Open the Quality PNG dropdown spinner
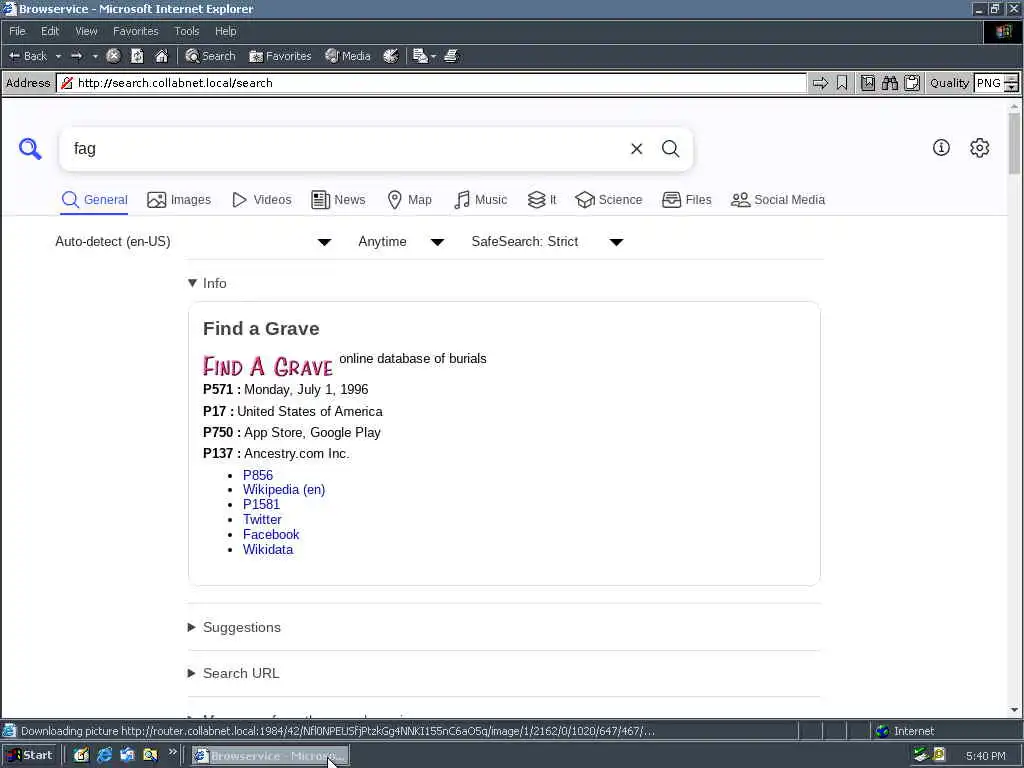Screen dimensions: 1024x768 coord(1011,83)
